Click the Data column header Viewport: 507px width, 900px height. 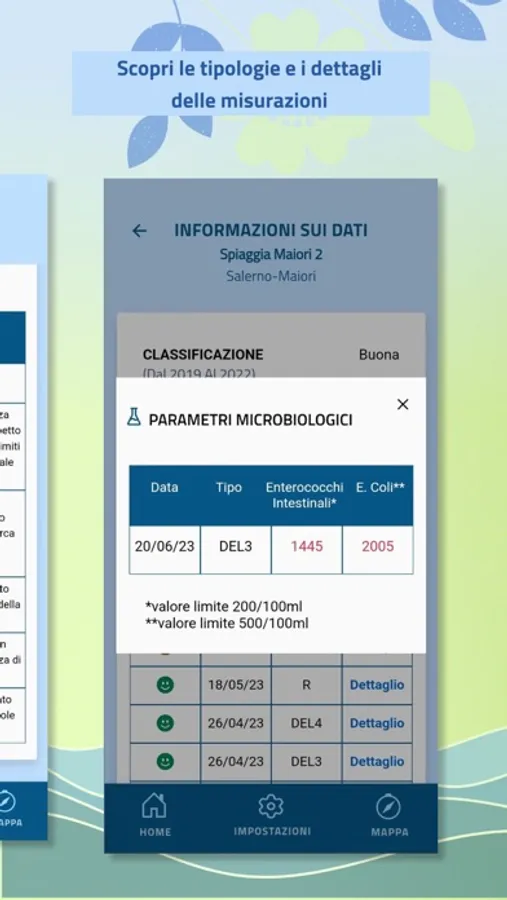(x=164, y=487)
